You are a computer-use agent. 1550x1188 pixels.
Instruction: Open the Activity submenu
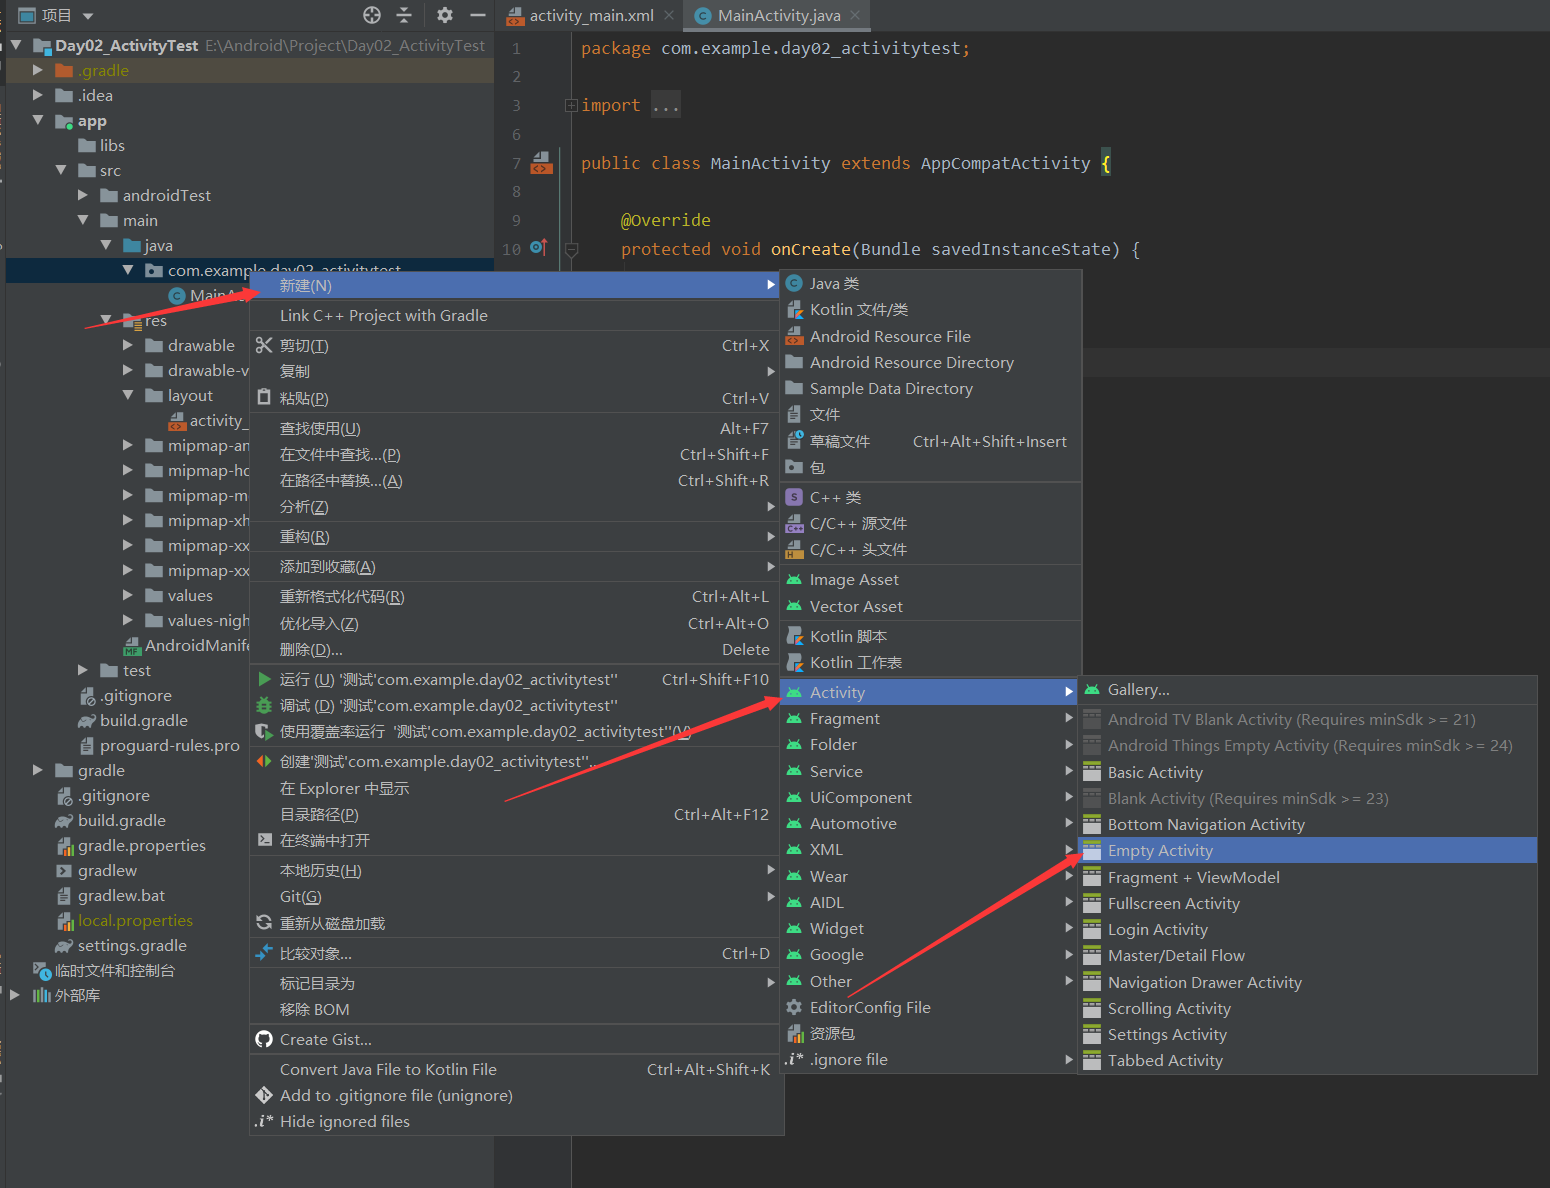point(931,692)
